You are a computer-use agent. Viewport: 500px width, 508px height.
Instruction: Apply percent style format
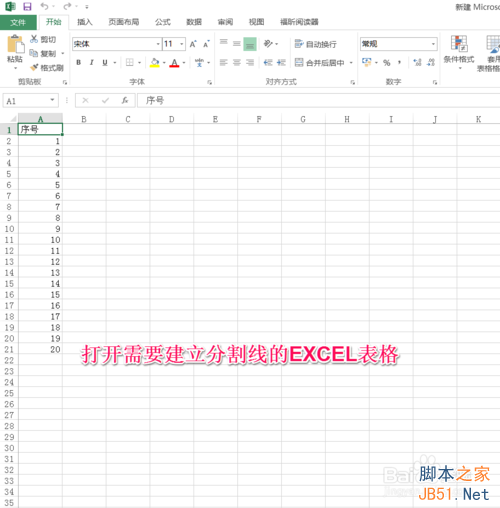coord(387,62)
